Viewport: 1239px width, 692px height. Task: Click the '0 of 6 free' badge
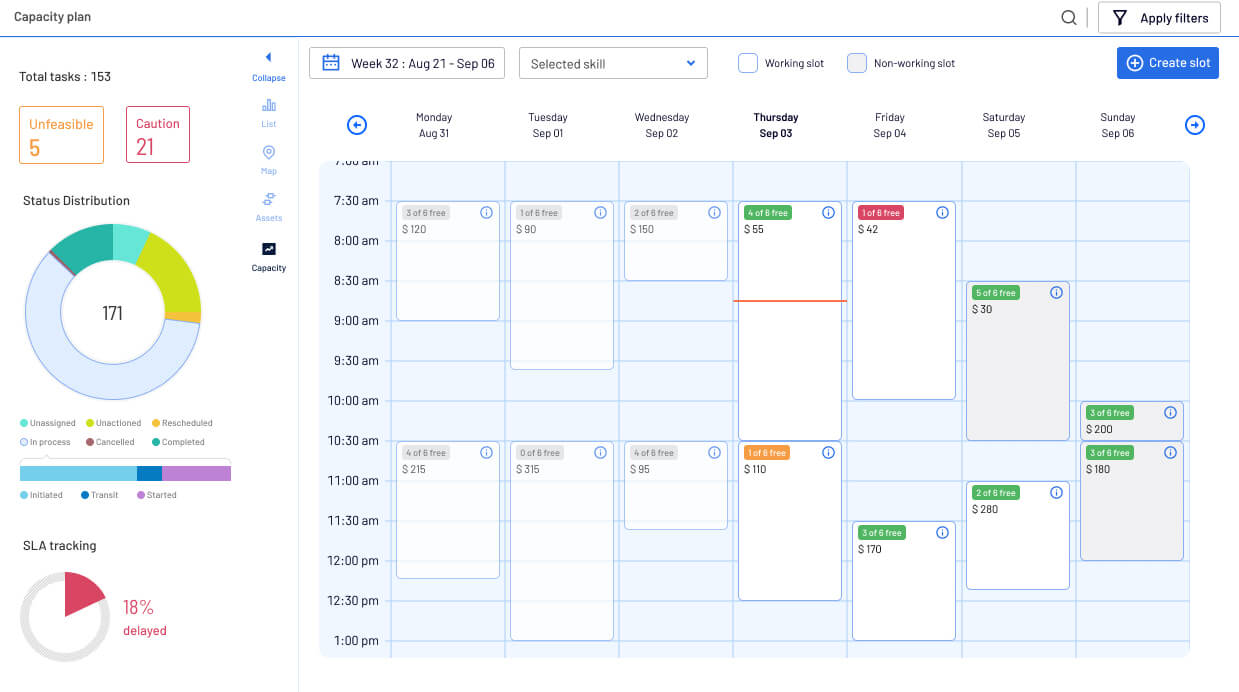coord(539,453)
